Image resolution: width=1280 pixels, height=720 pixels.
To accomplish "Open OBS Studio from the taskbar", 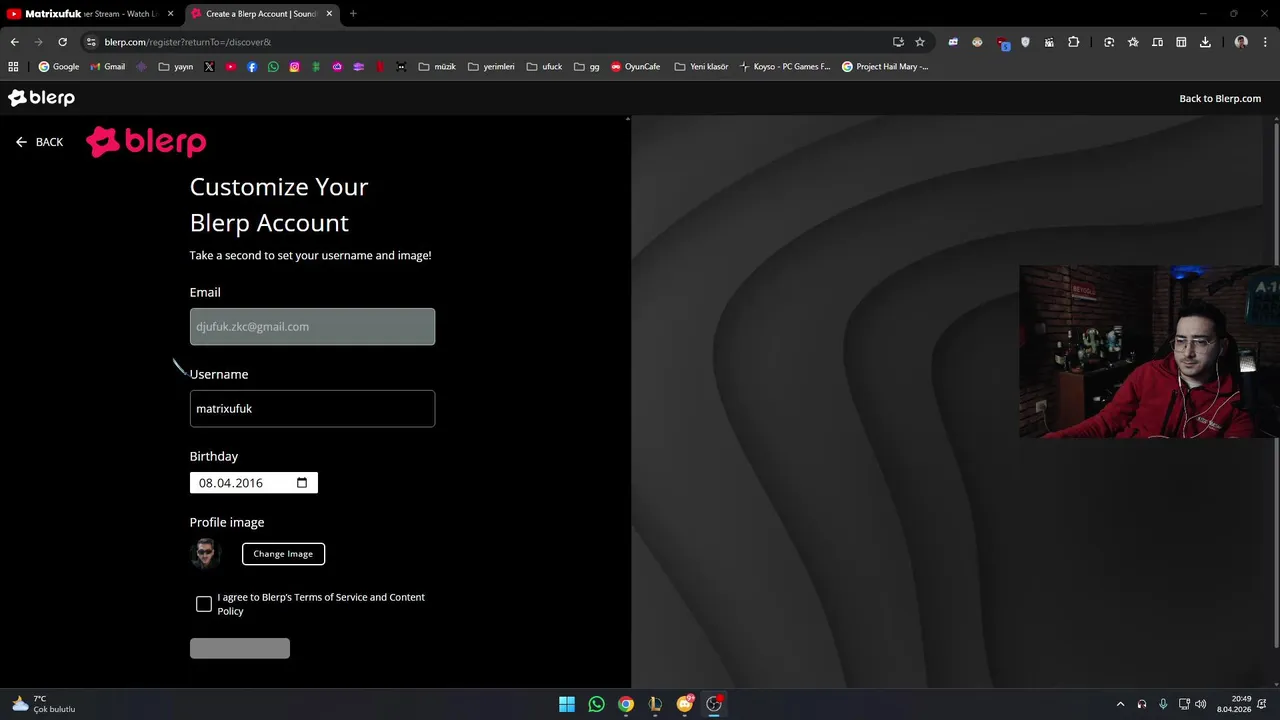I will 714,704.
